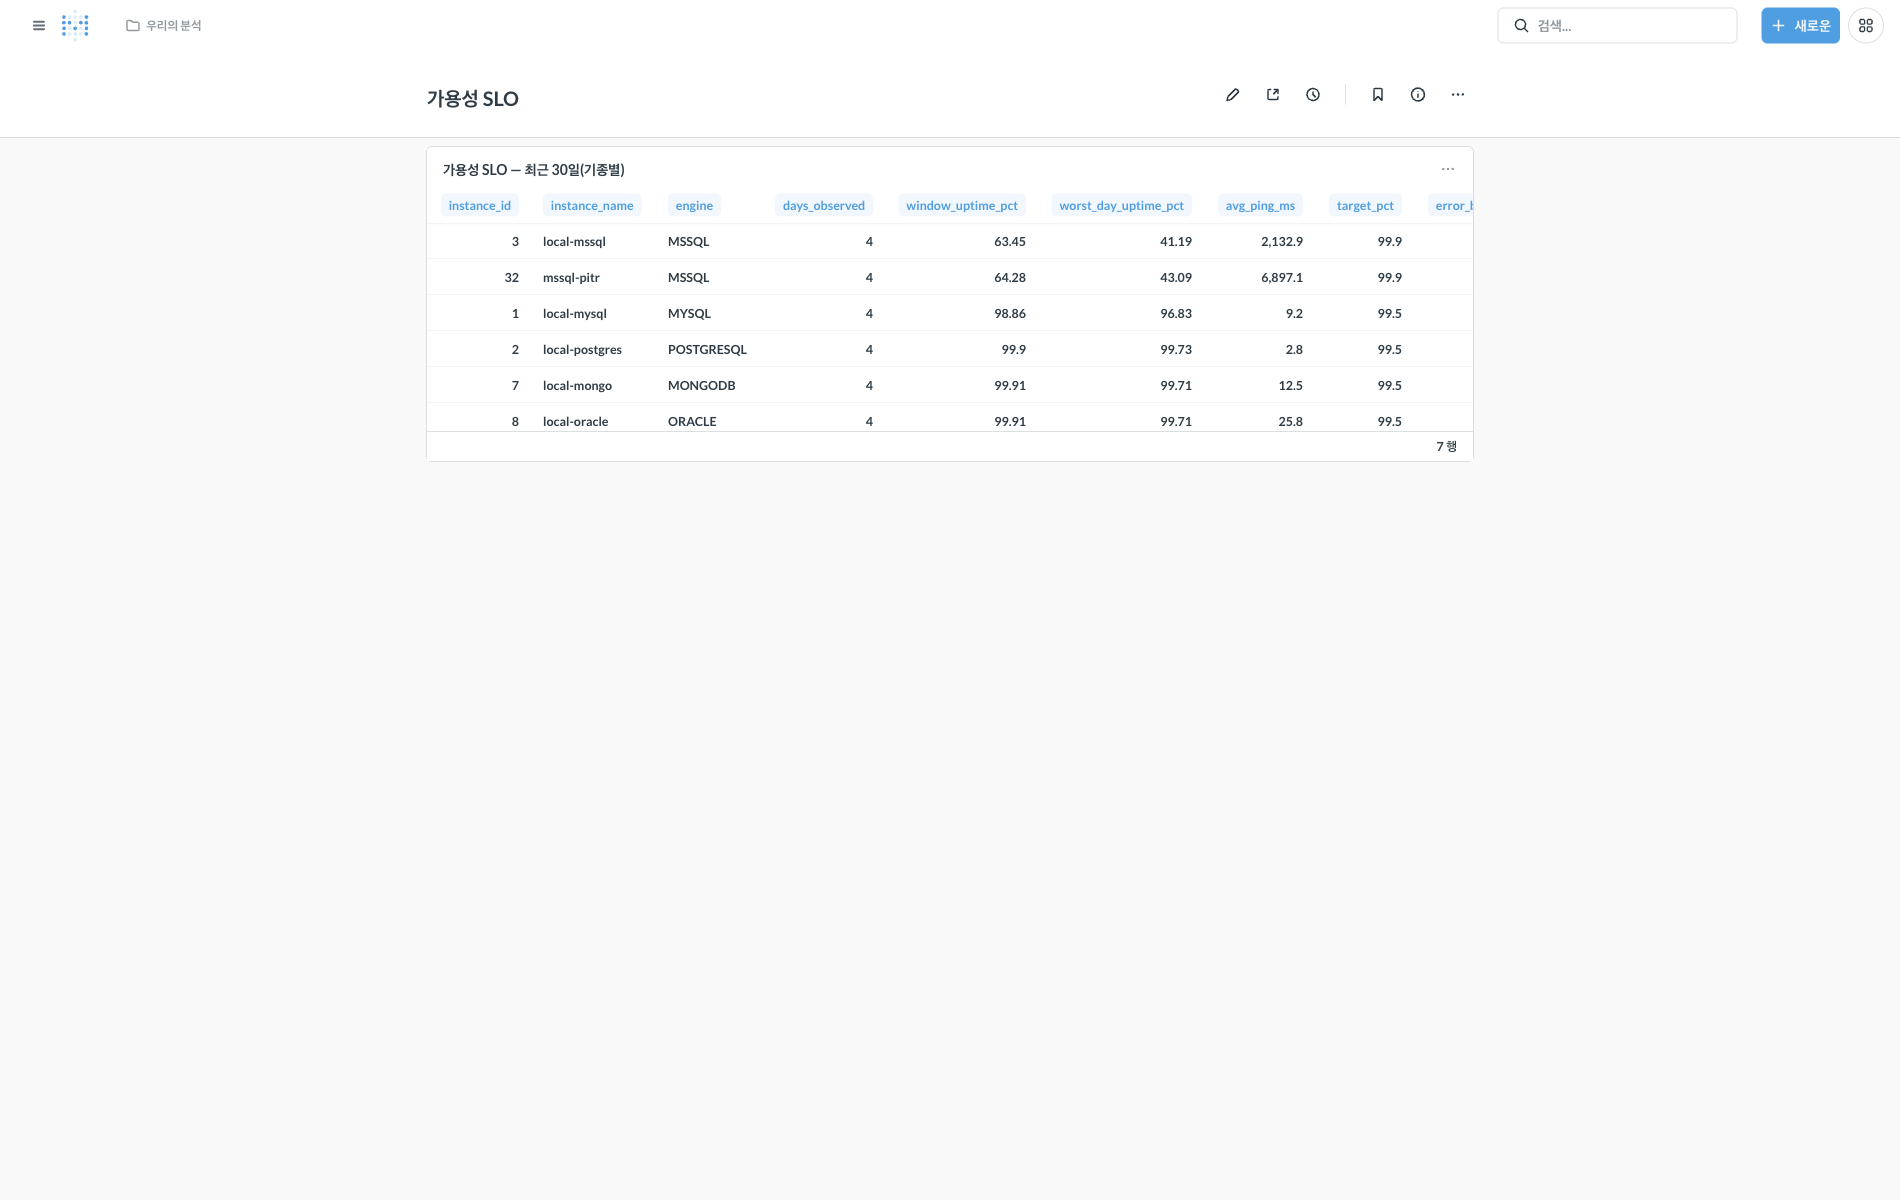Screen dimensions: 1900x1200
Task: Open the share link icon
Action: [1273, 95]
